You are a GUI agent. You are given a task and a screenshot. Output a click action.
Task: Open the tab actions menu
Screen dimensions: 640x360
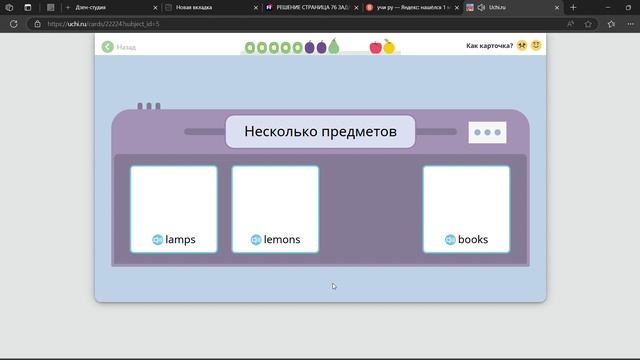tap(28, 7)
